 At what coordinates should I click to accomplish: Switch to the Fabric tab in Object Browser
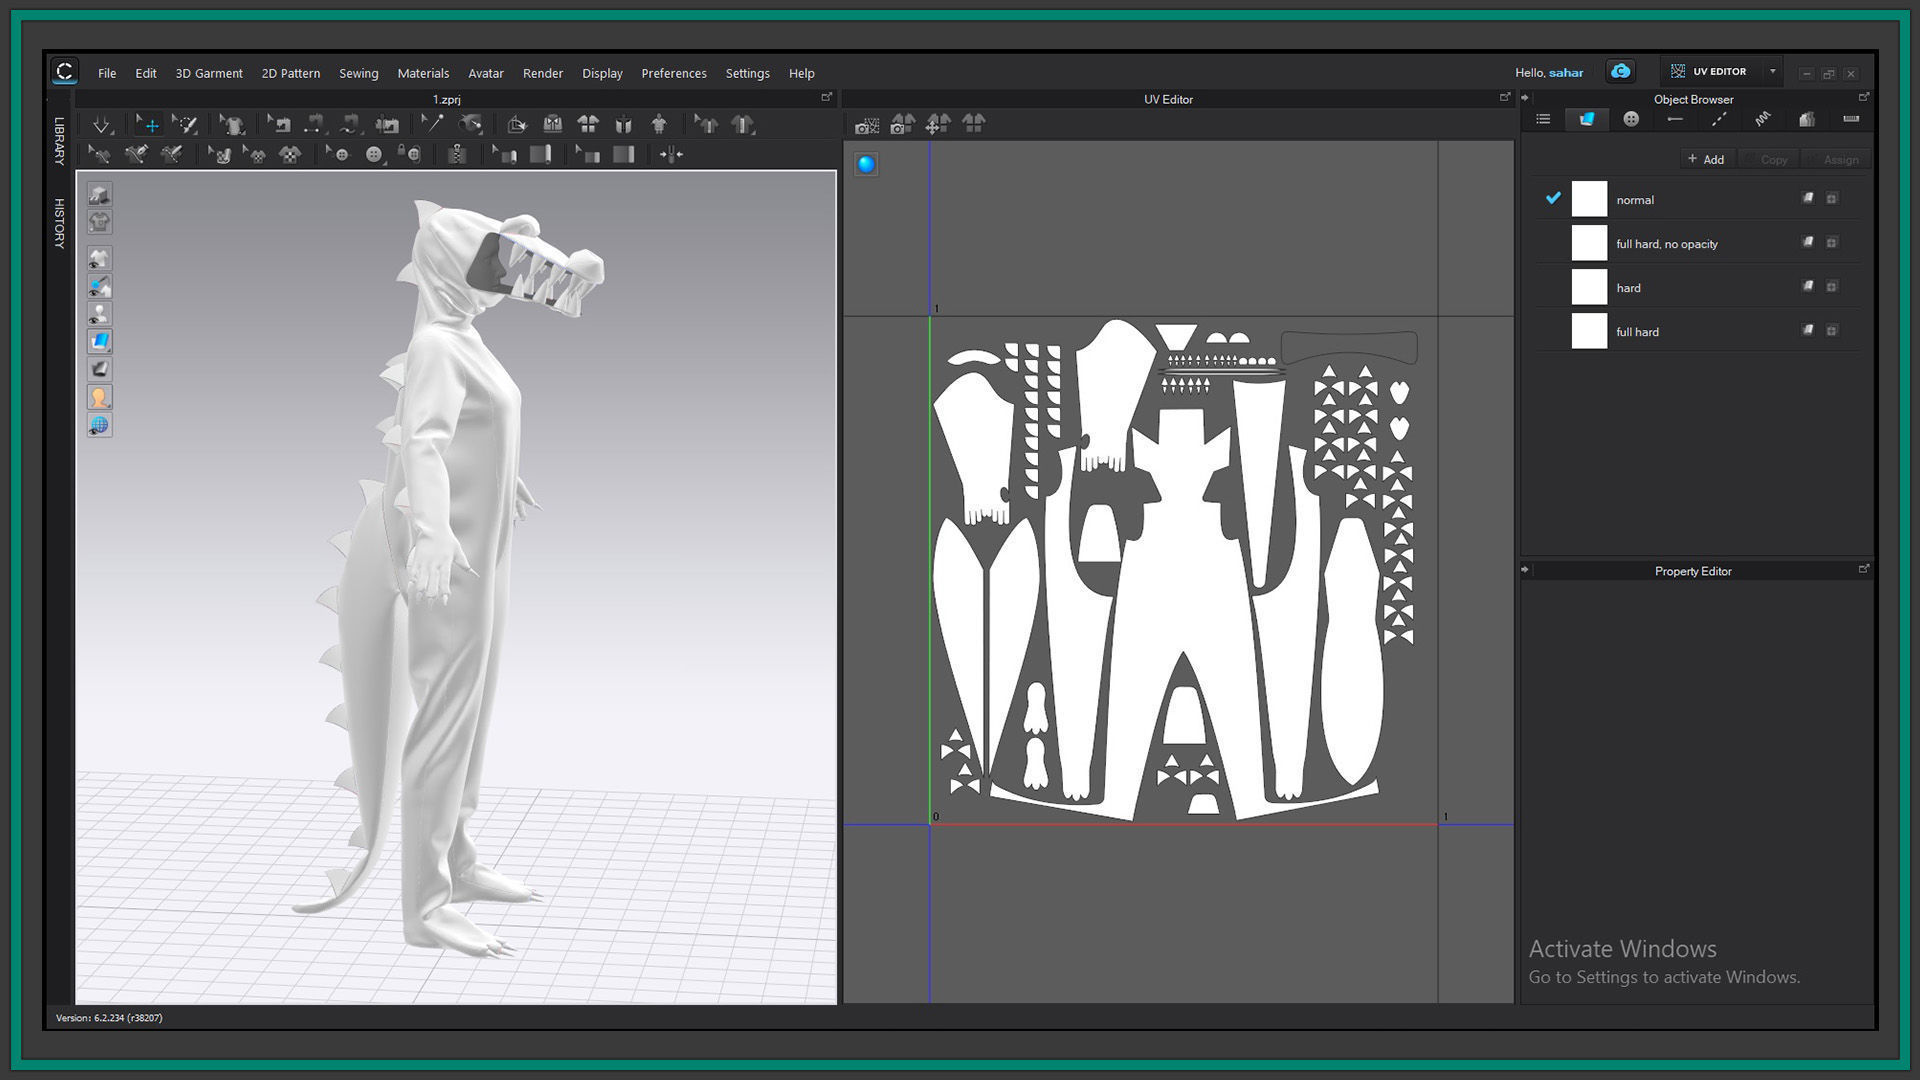click(x=1586, y=119)
